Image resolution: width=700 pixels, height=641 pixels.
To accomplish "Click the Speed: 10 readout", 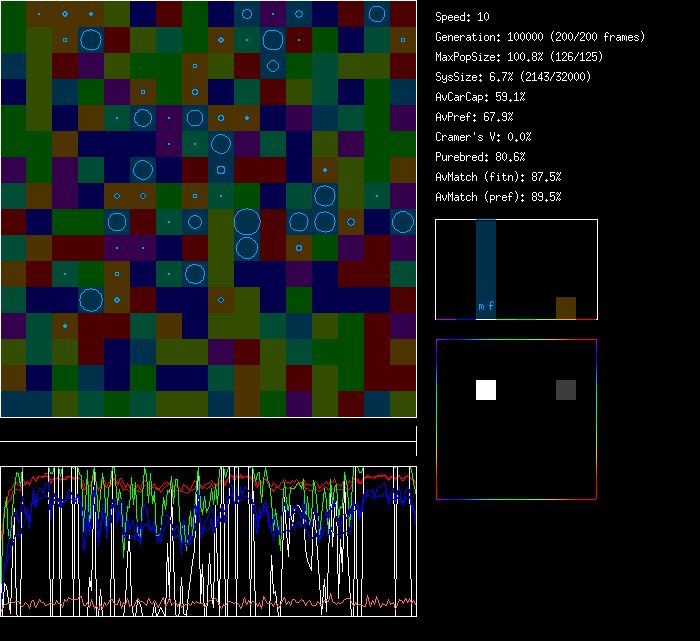I will [x=463, y=17].
